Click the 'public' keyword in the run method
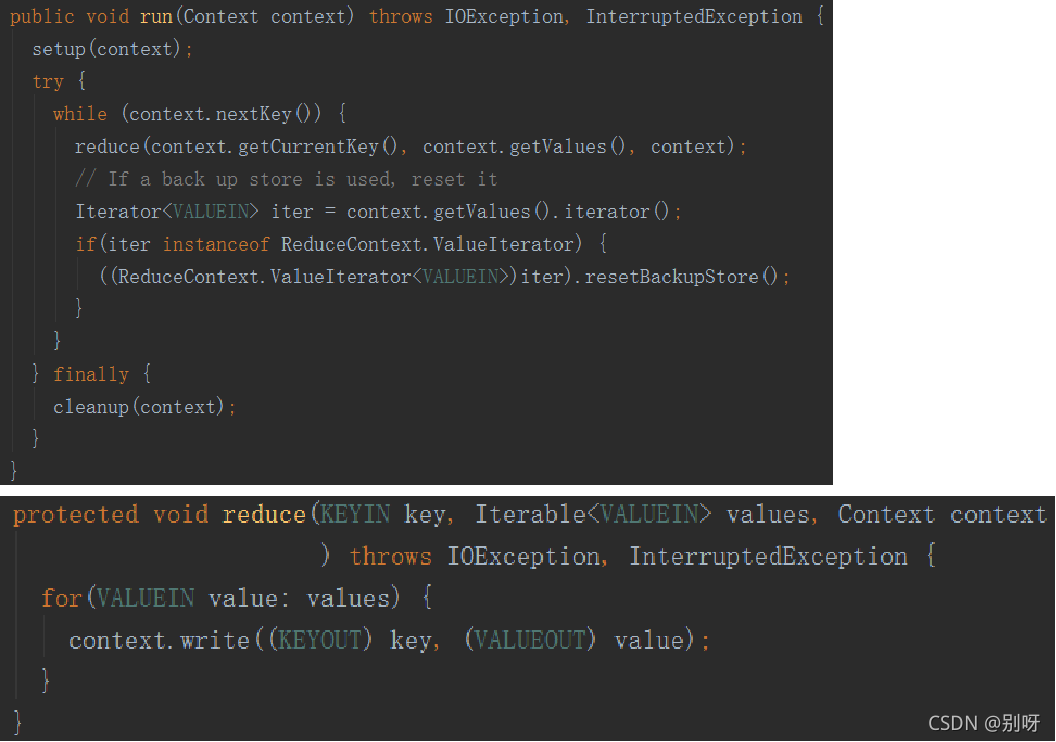Viewport: 1056px width, 742px height. tap(42, 16)
